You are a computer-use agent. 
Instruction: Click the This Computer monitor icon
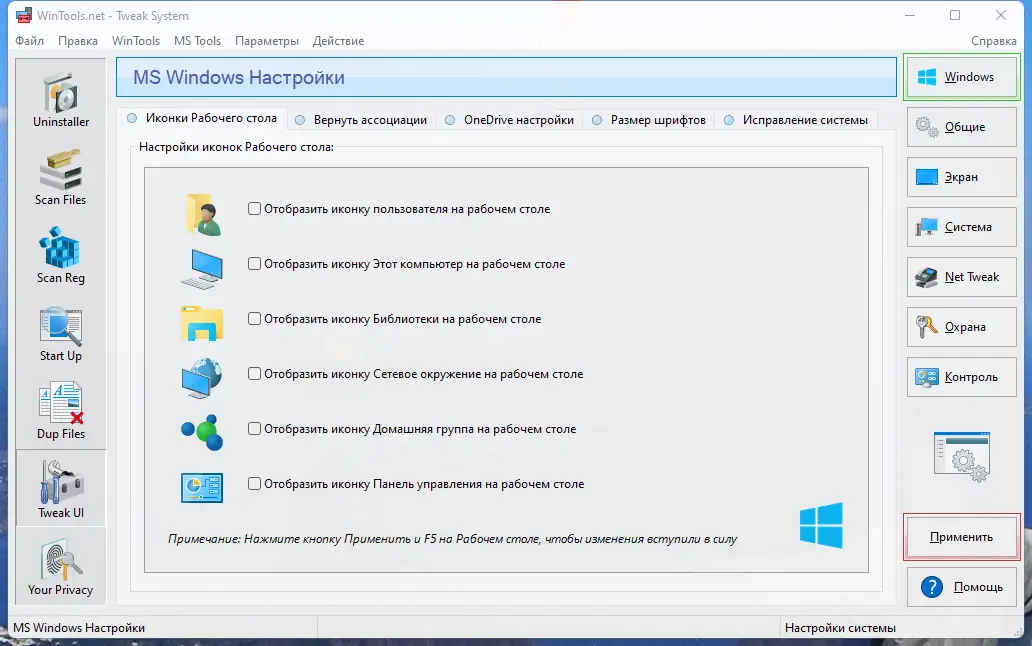[x=202, y=269]
